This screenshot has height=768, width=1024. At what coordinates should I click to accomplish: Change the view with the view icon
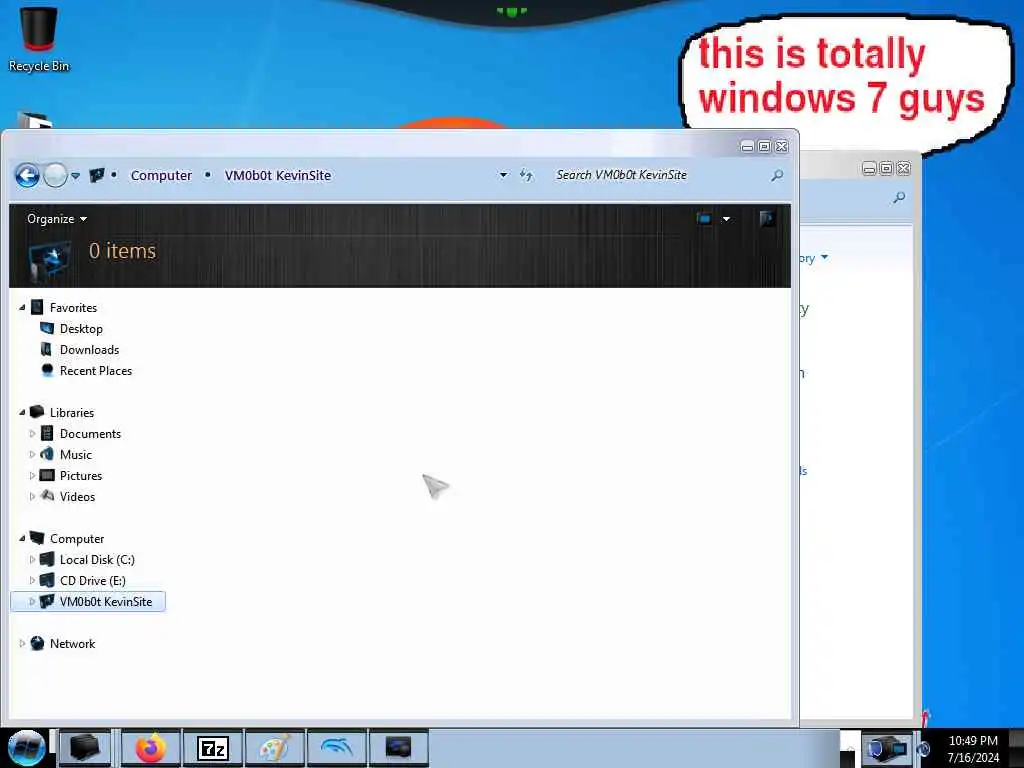point(704,219)
